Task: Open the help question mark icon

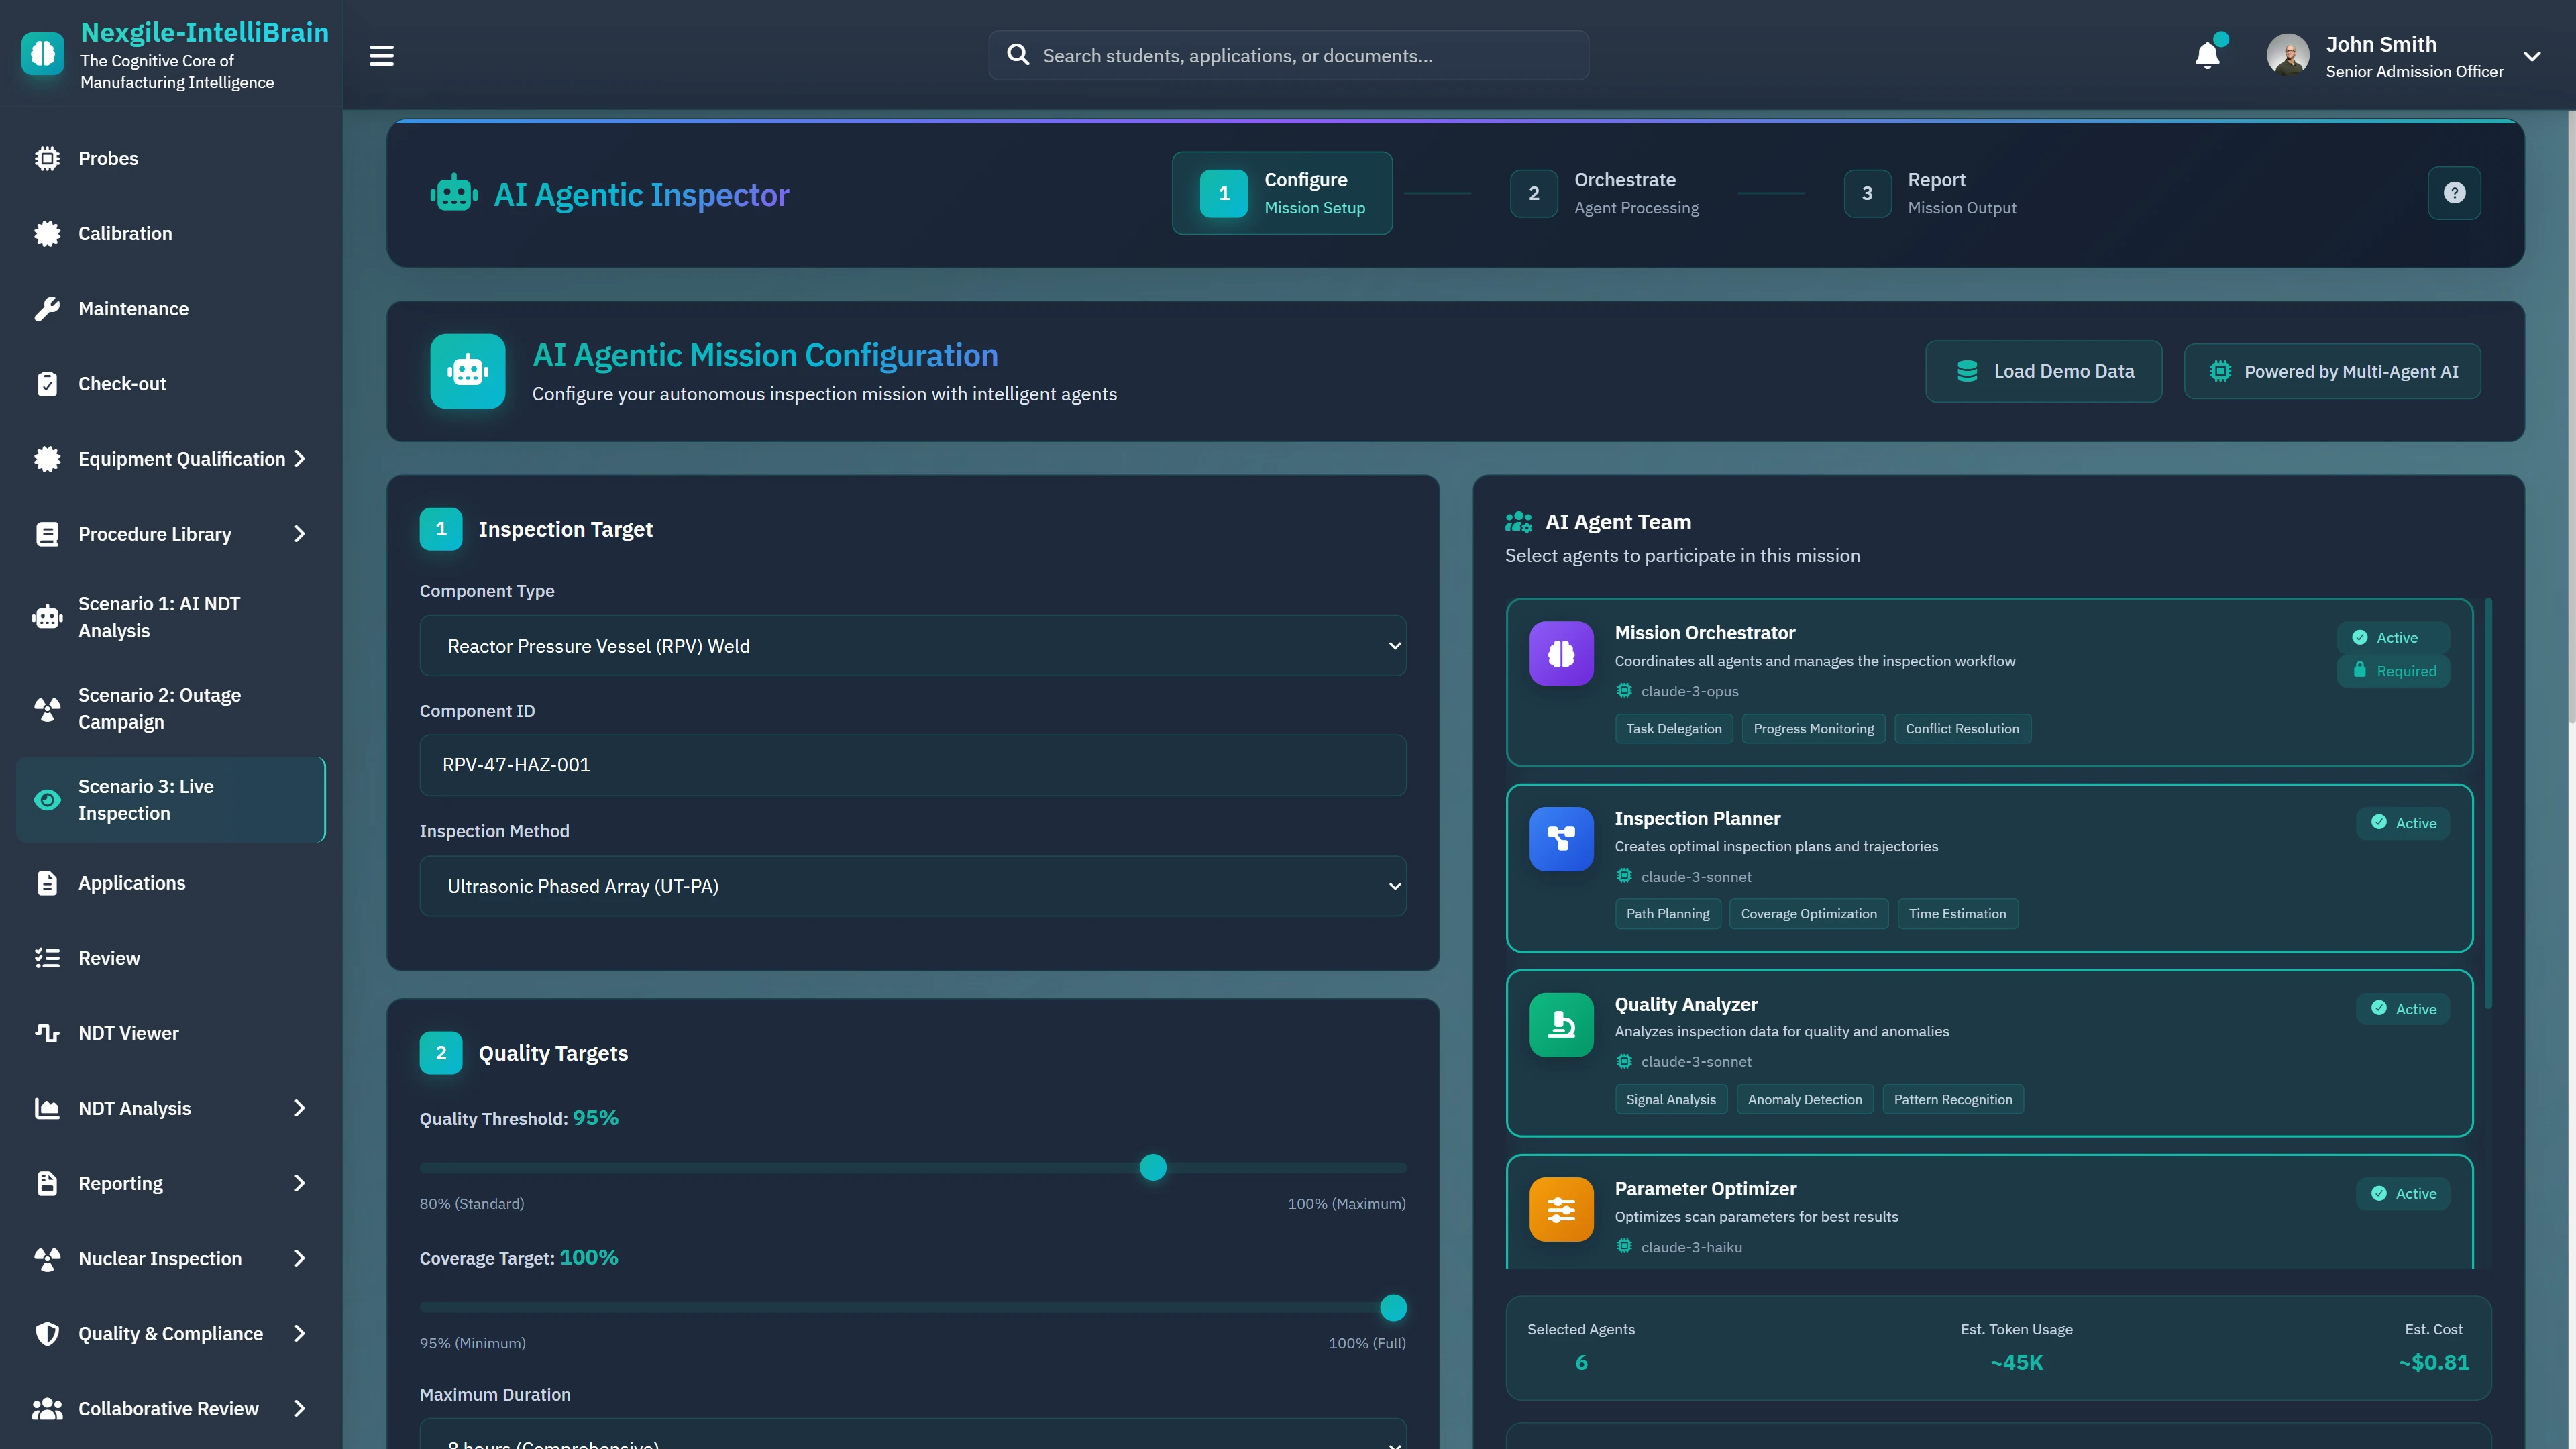Action: tap(2455, 193)
